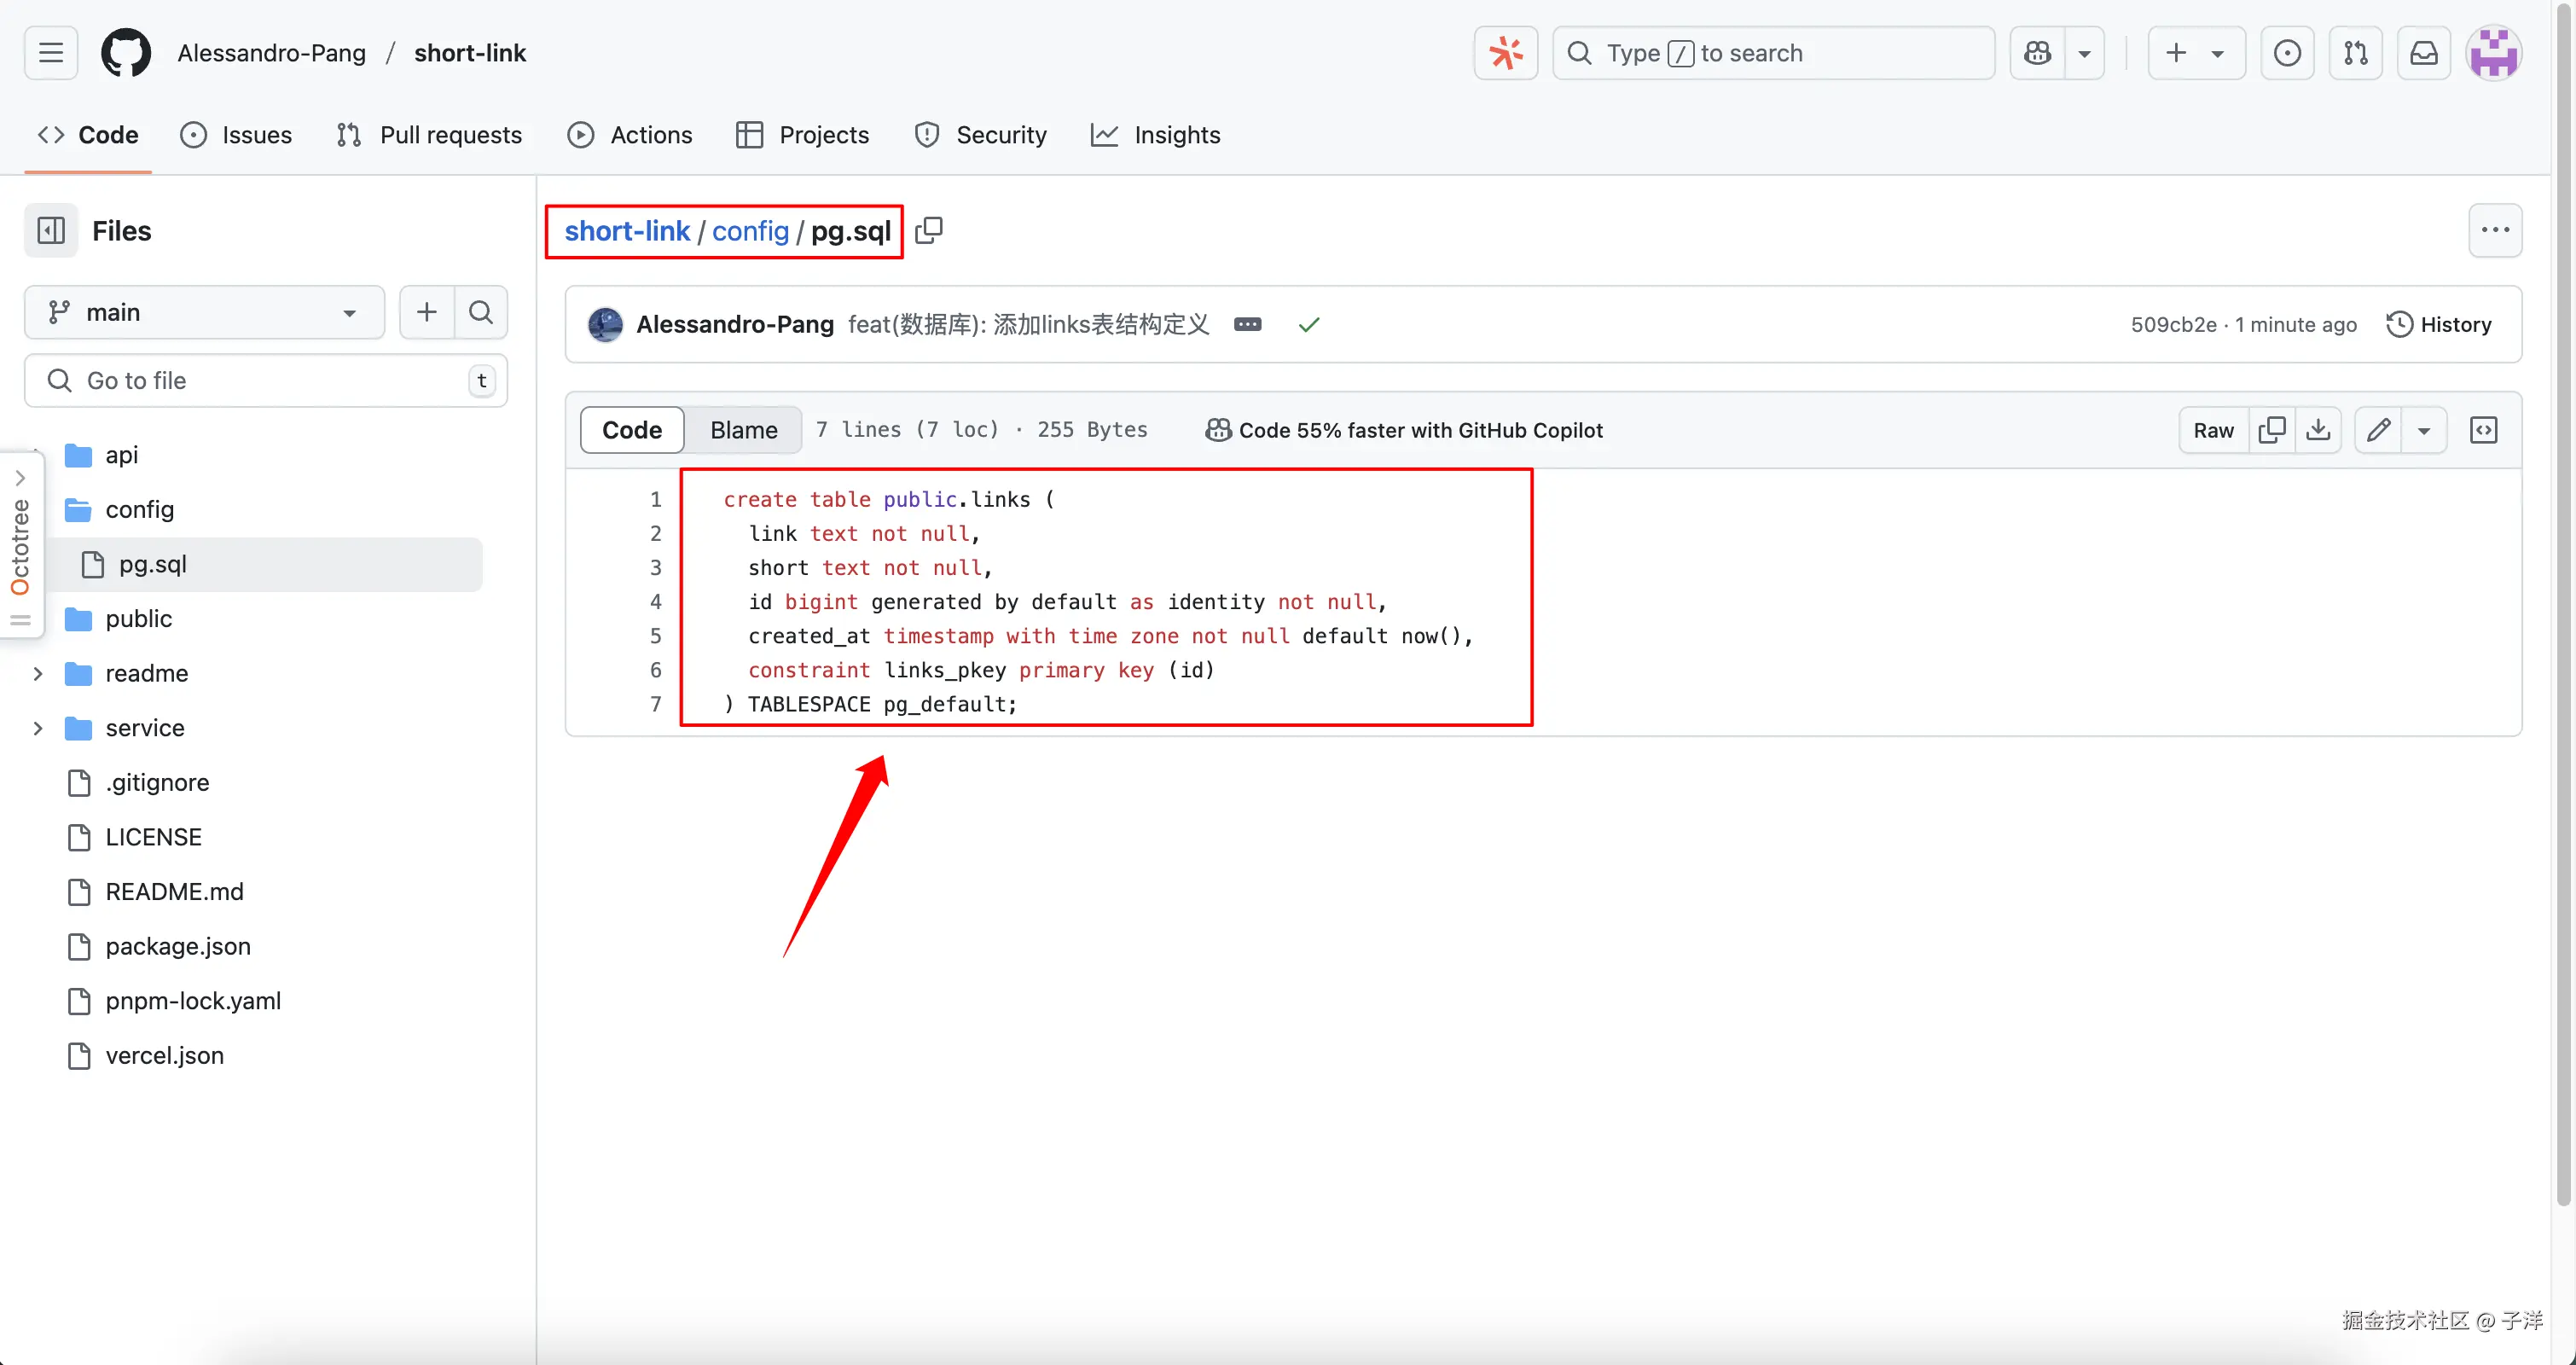
Task: Click the page vertical scrollbar
Action: (x=2563, y=600)
